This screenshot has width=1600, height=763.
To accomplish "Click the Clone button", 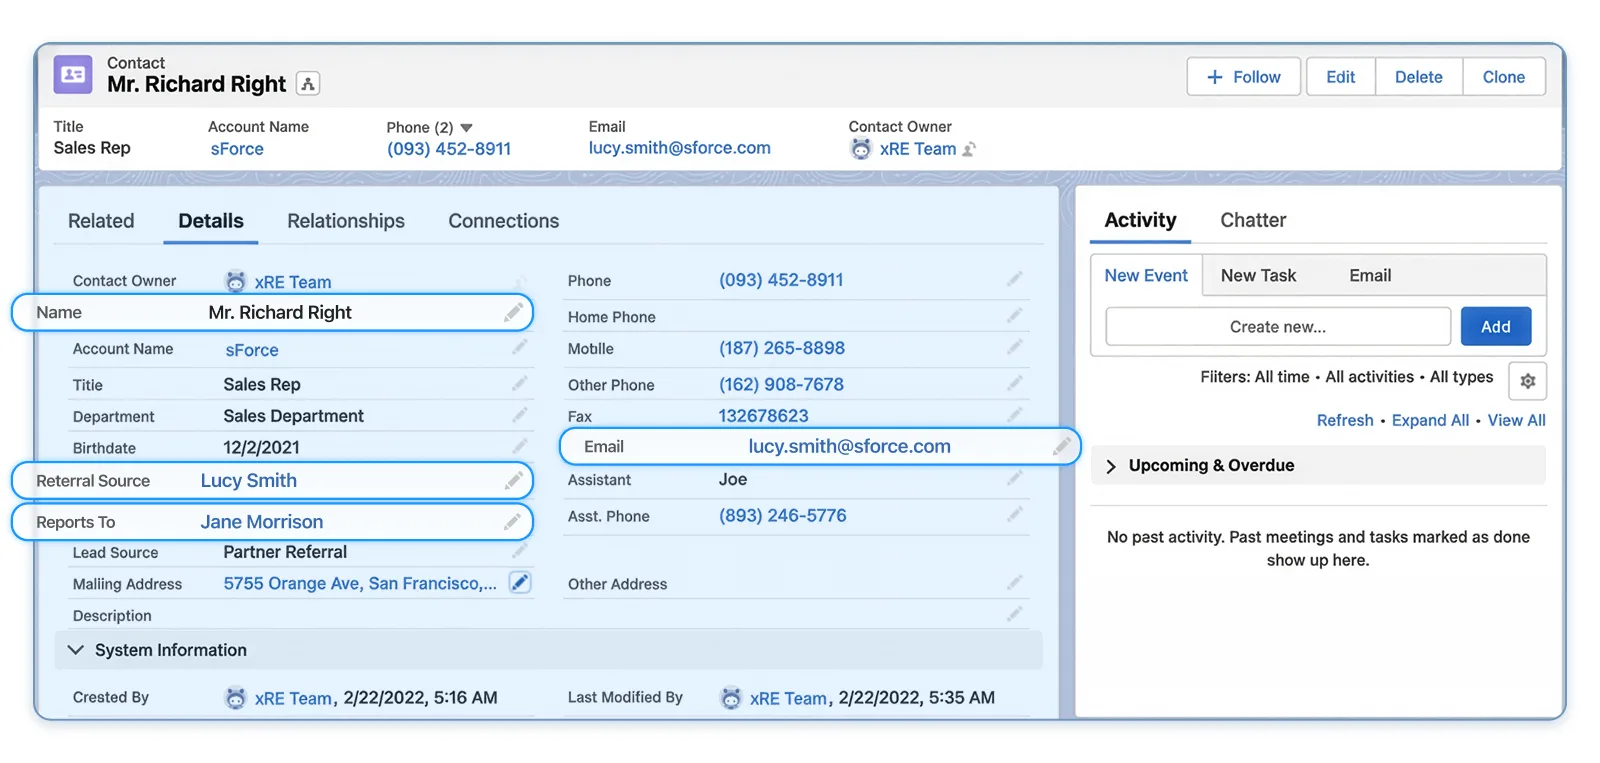I will pos(1504,77).
